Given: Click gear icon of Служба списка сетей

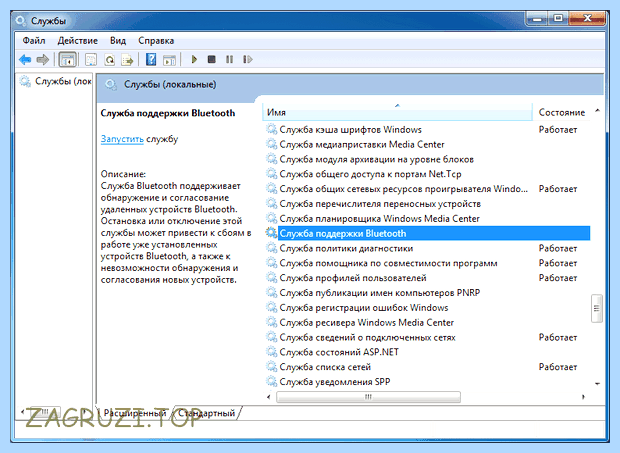Looking at the screenshot, I should (271, 366).
